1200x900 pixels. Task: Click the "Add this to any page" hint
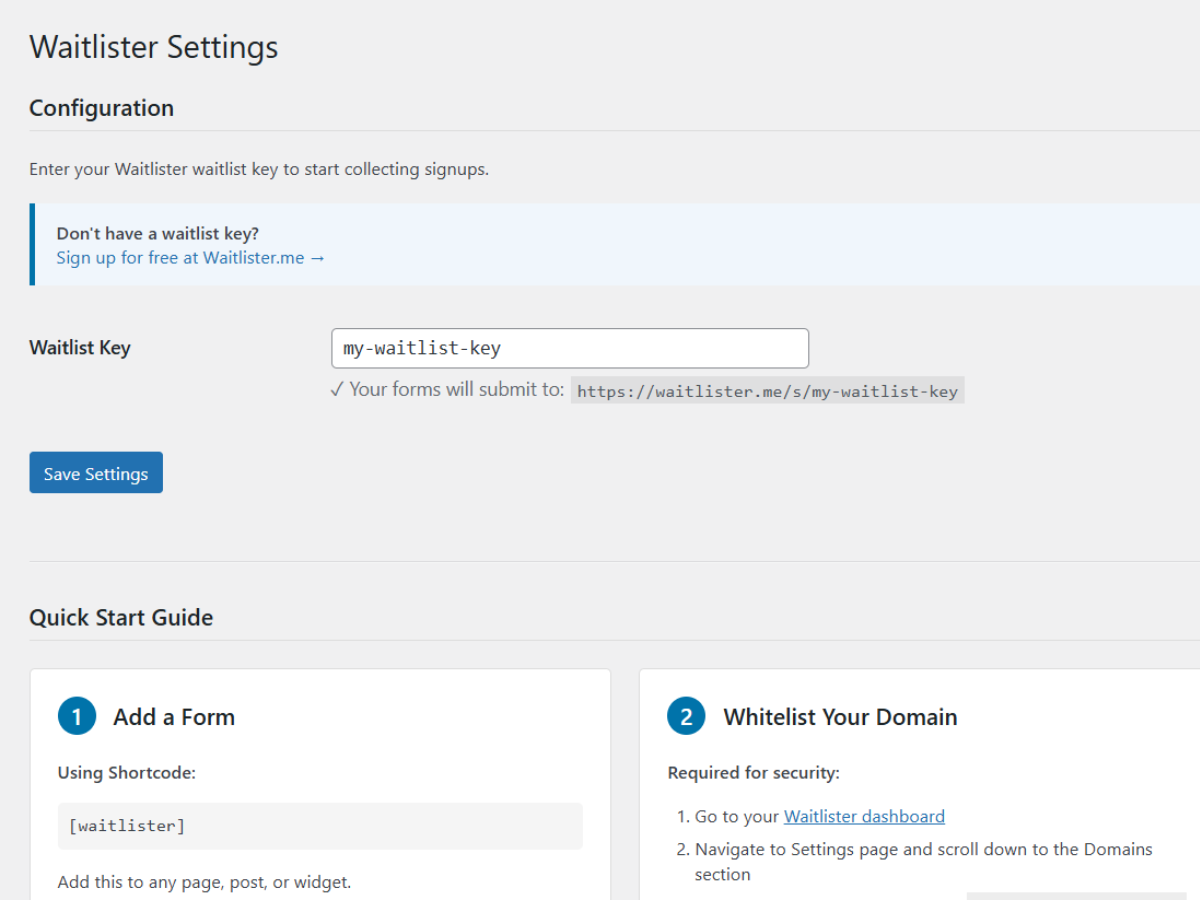point(204,883)
